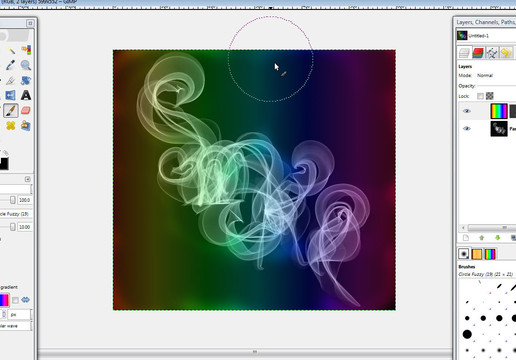Hide the rainbow gradient layer
The height and width of the screenshot is (360, 516).
467,111
